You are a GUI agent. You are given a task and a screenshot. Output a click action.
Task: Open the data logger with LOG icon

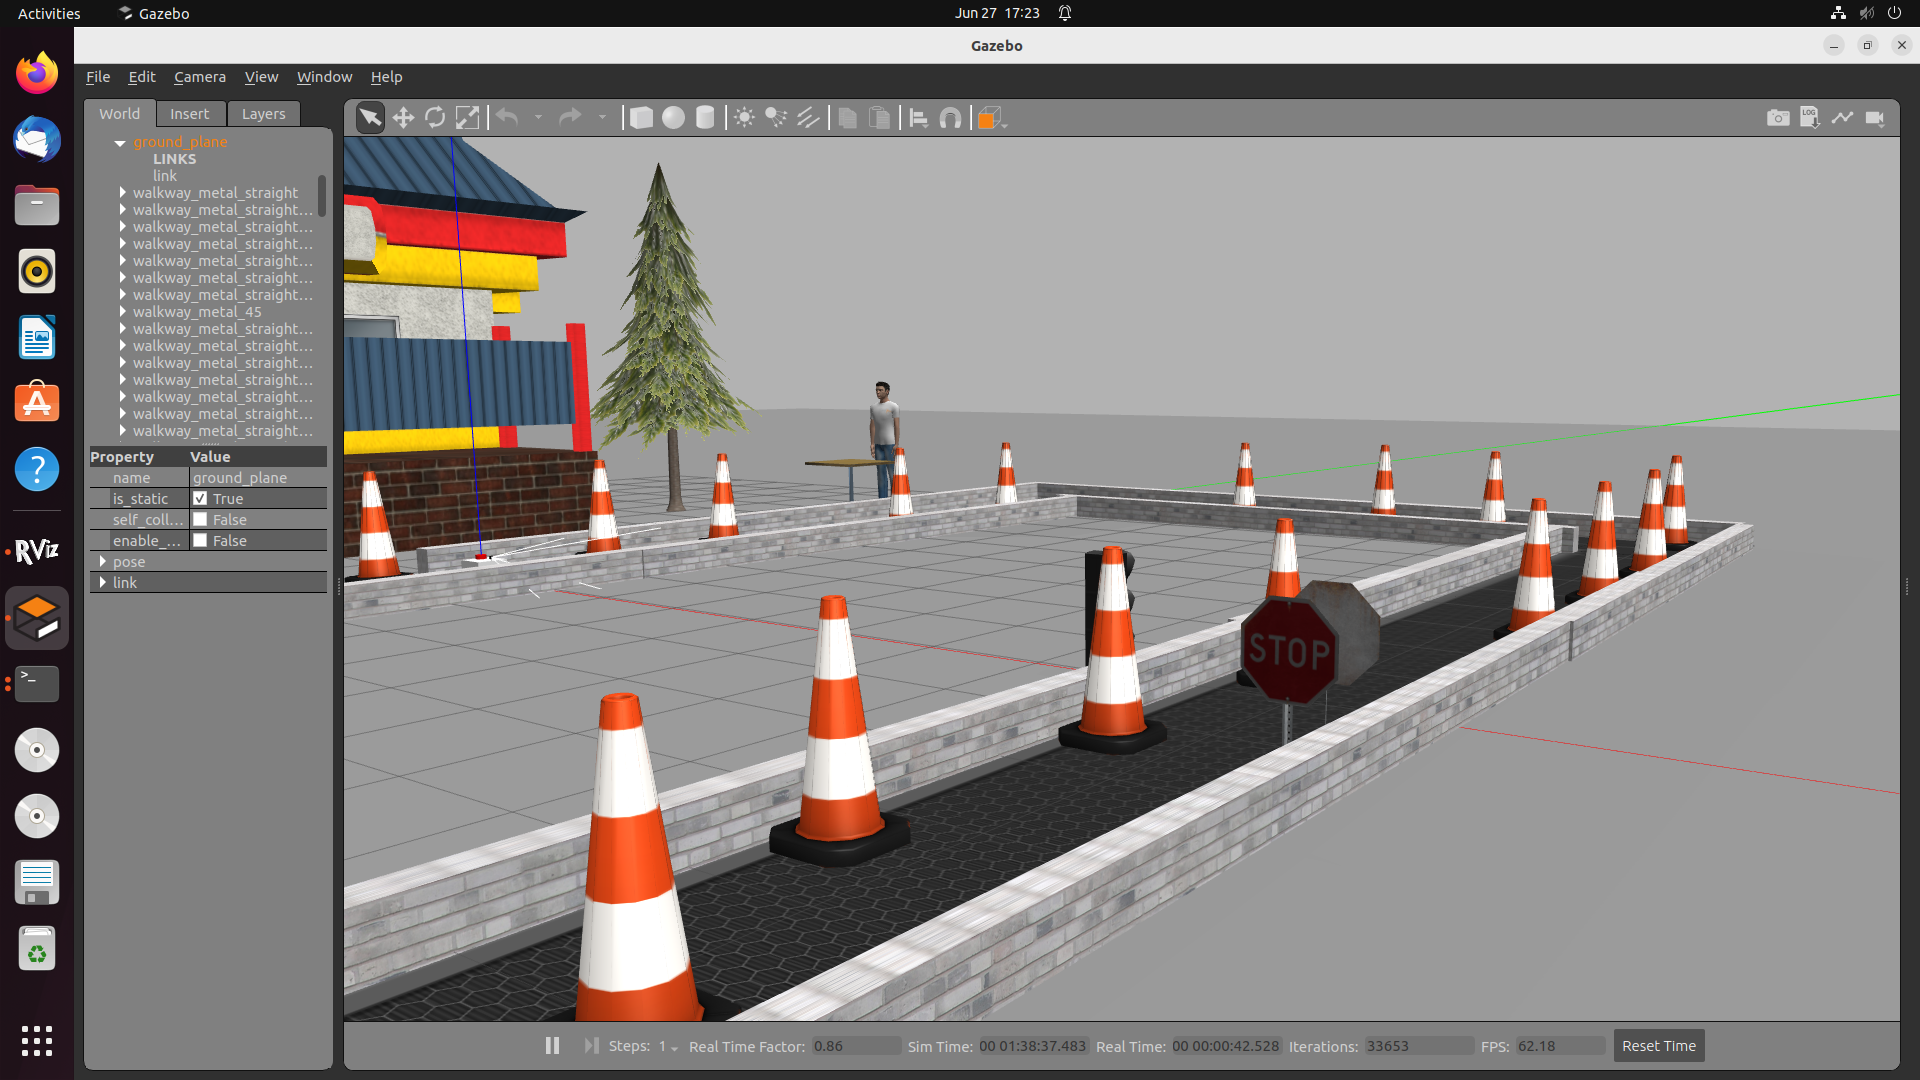tap(1810, 117)
